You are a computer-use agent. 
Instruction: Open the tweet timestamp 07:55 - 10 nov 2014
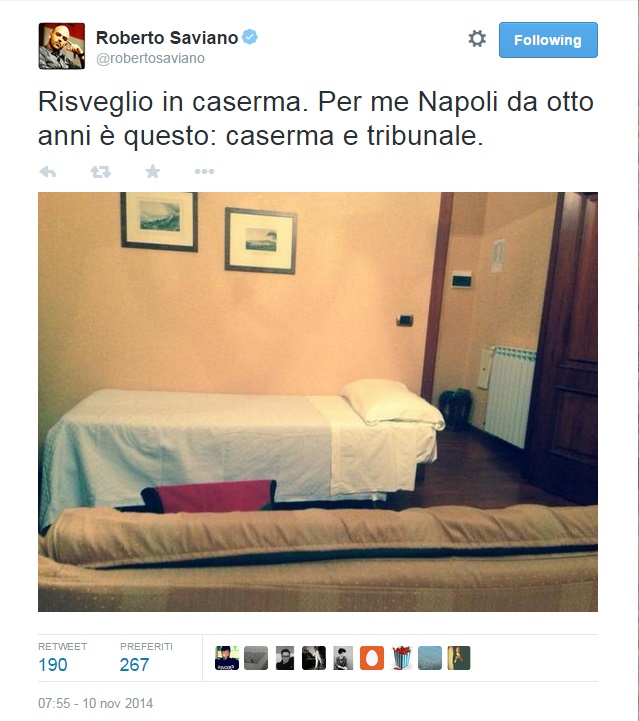[96, 703]
